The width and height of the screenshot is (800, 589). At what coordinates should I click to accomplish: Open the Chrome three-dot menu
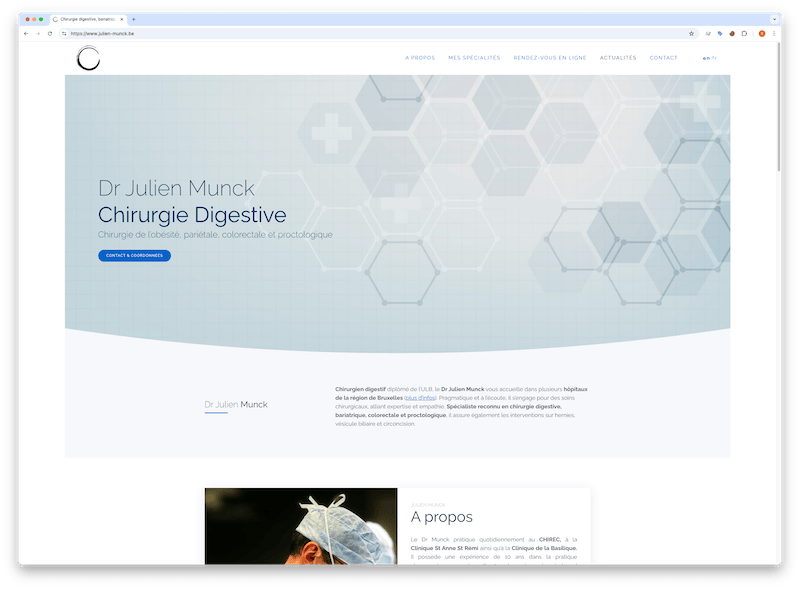(774, 33)
